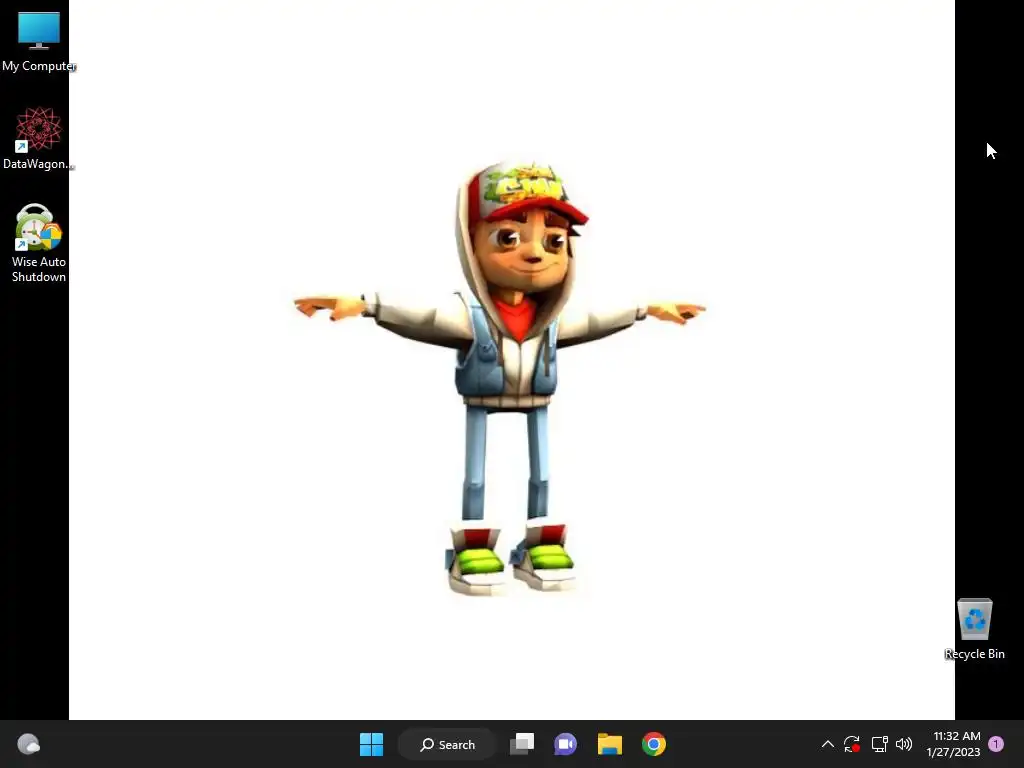Select the Recycle Bin icon

[x=974, y=629]
